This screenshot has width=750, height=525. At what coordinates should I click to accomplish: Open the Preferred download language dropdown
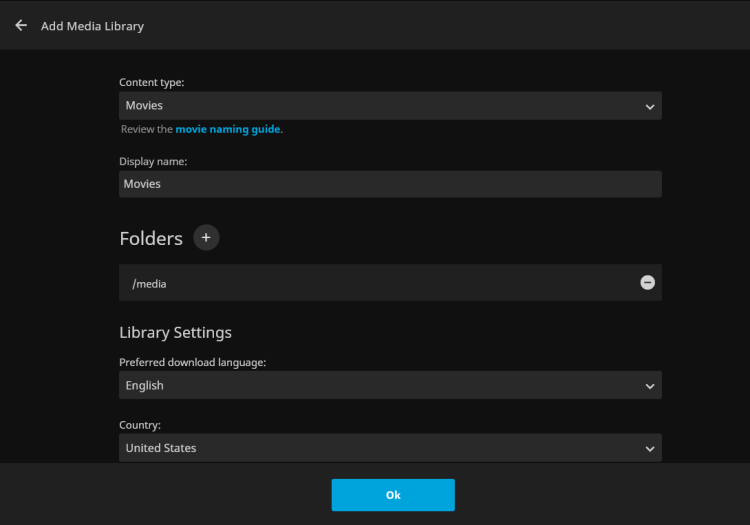click(x=390, y=385)
